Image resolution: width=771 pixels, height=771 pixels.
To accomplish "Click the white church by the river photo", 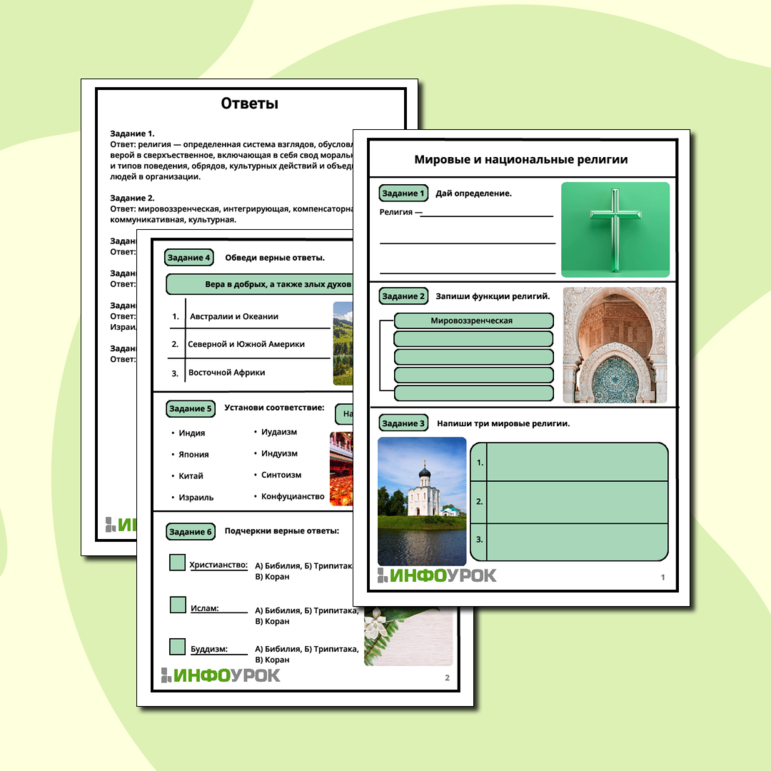I will tap(422, 500).
